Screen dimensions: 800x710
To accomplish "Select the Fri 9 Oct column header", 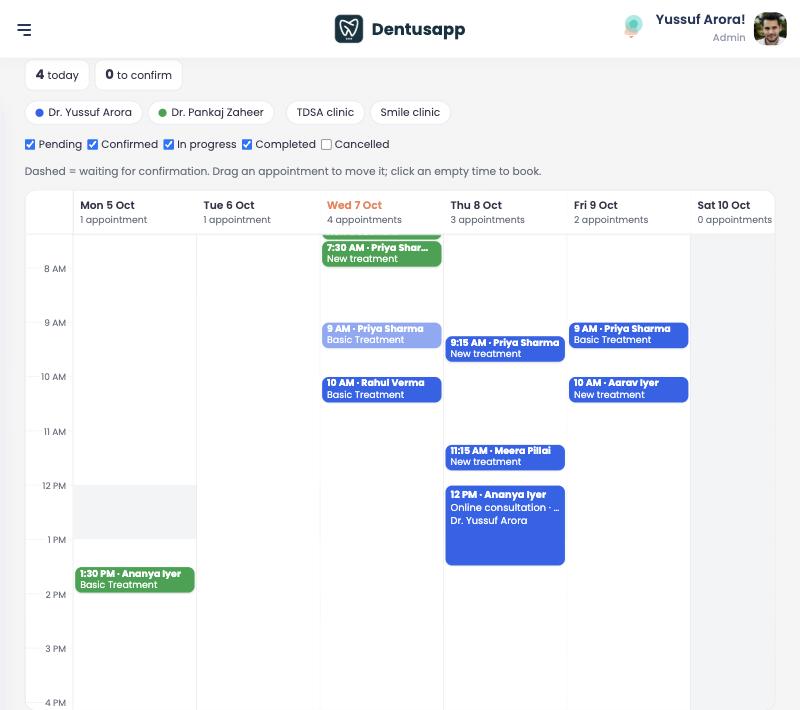I will (629, 212).
